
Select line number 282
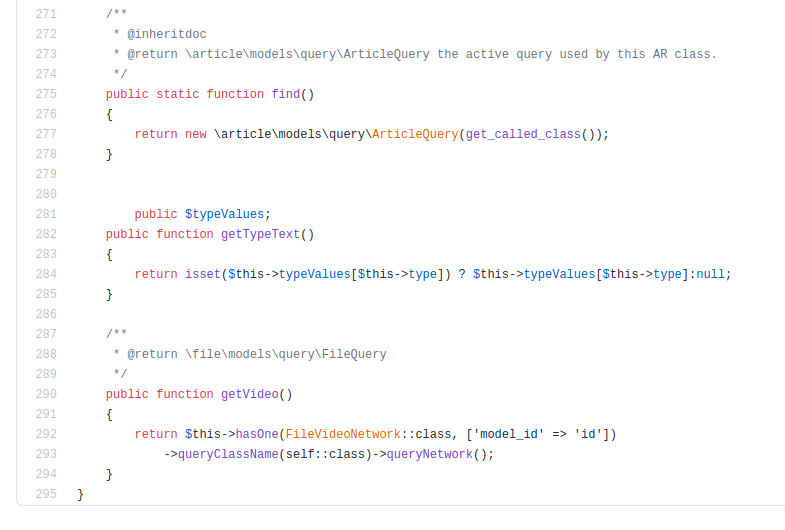coord(46,234)
